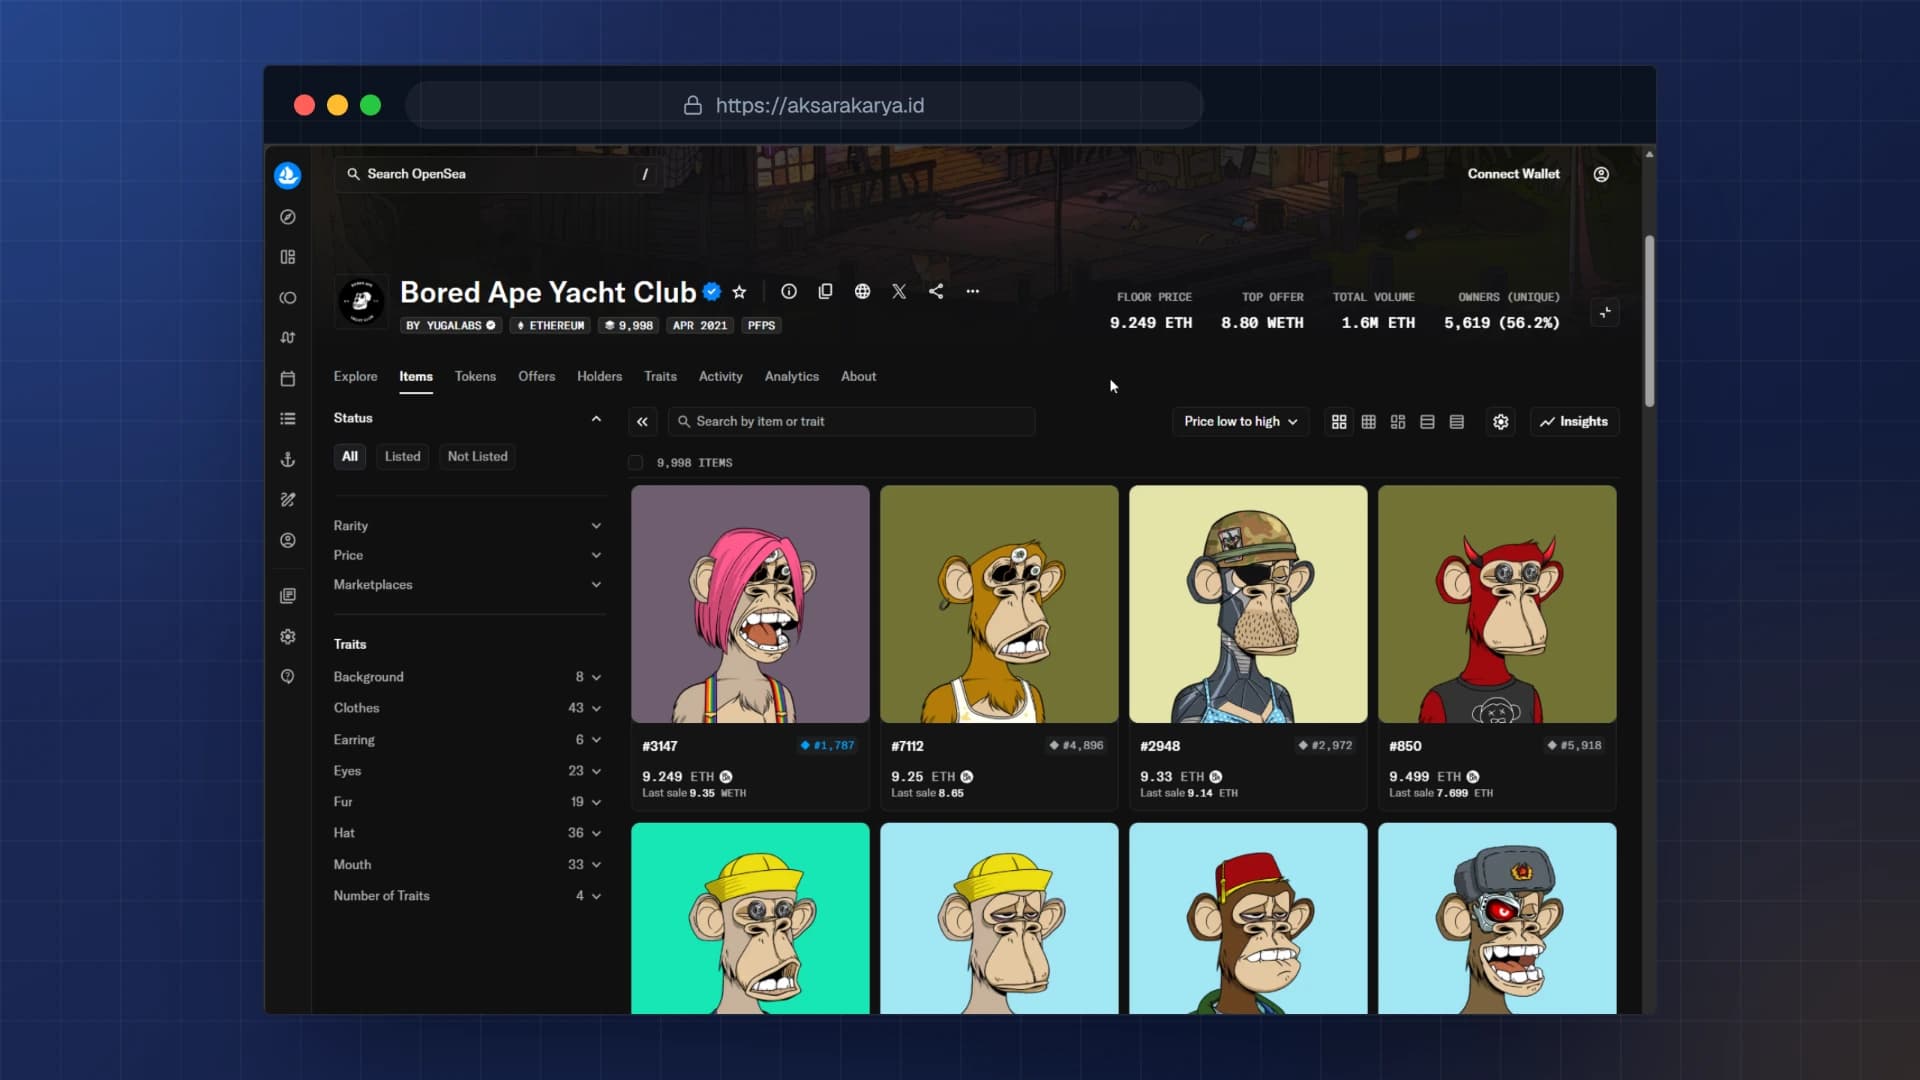
Task: Switch to compact grid view
Action: (1369, 422)
